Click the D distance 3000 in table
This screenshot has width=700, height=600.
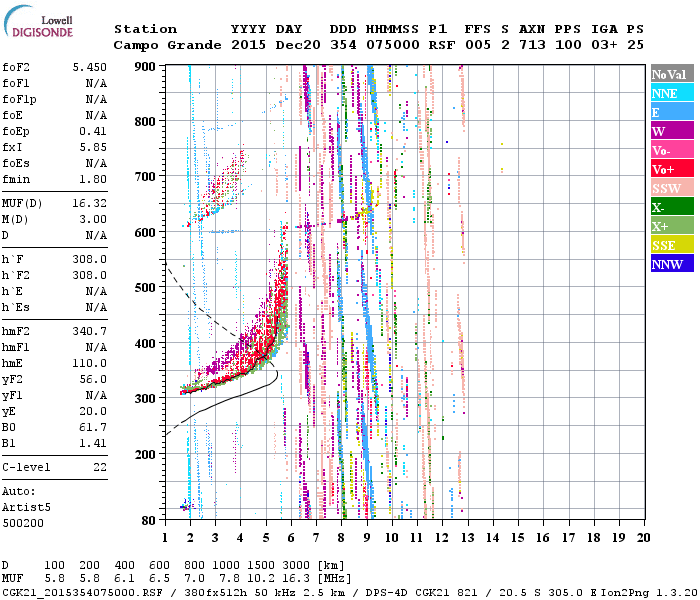(296, 566)
